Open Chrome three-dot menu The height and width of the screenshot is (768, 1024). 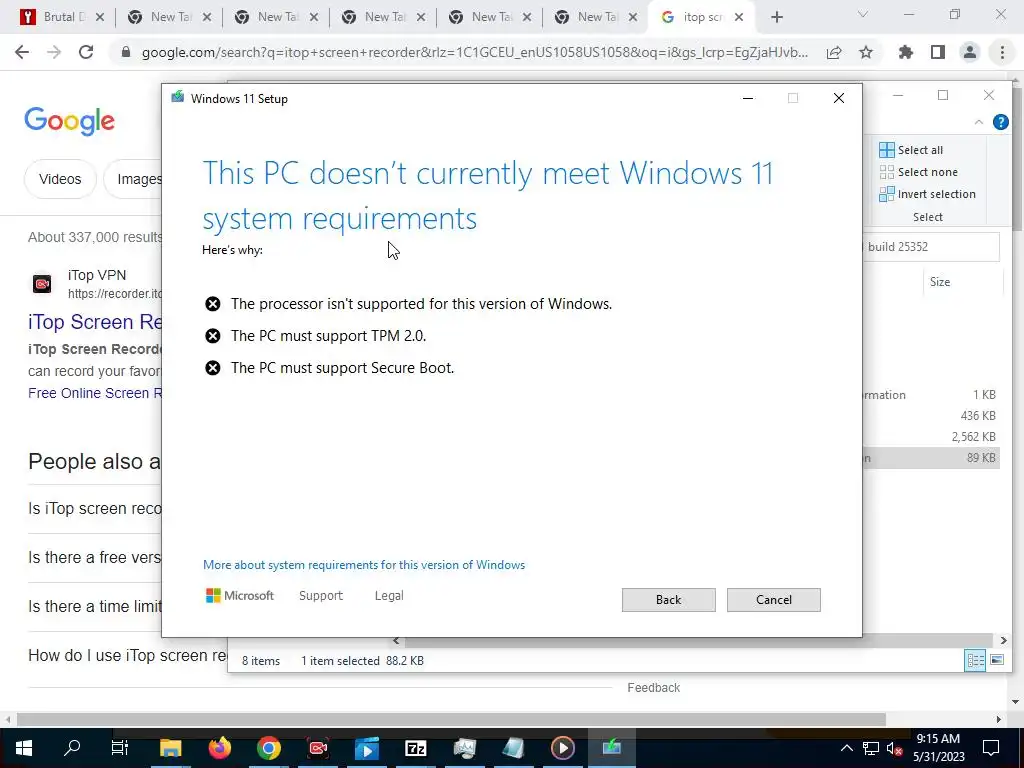1002,52
